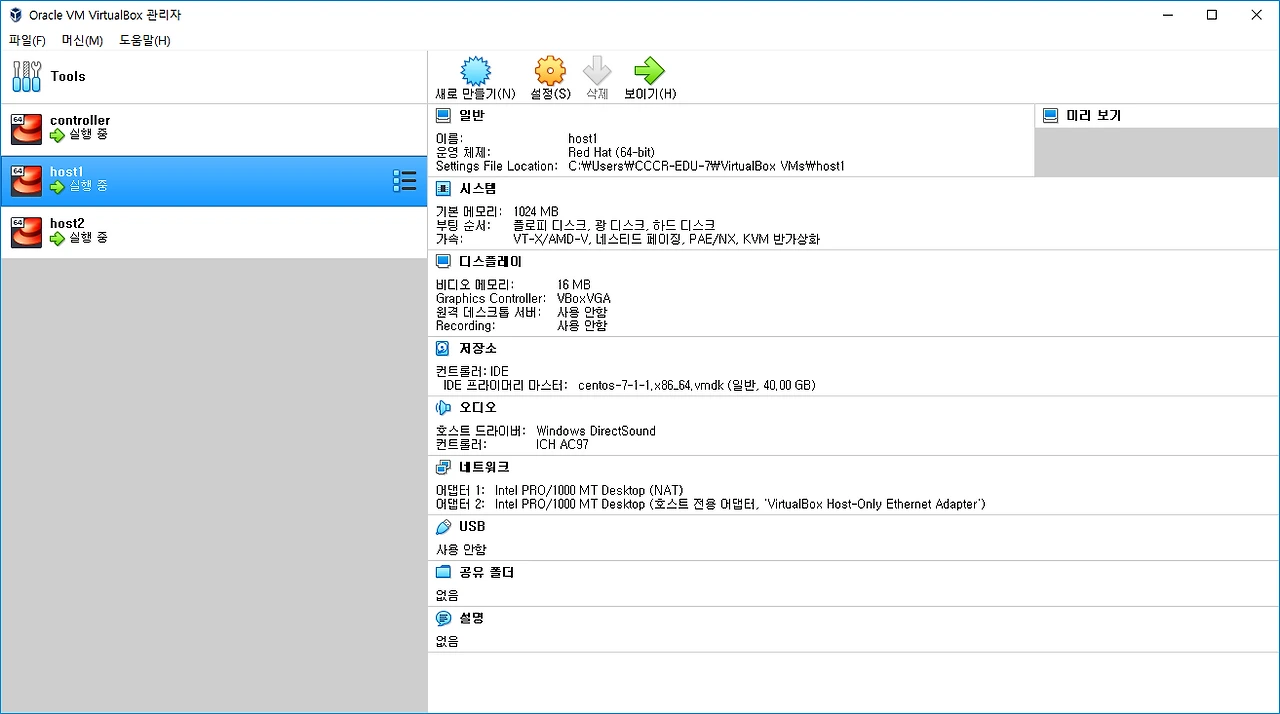Image resolution: width=1280 pixels, height=714 pixels.
Task: Click the Audio (오디오) speaker icon
Action: 444,408
